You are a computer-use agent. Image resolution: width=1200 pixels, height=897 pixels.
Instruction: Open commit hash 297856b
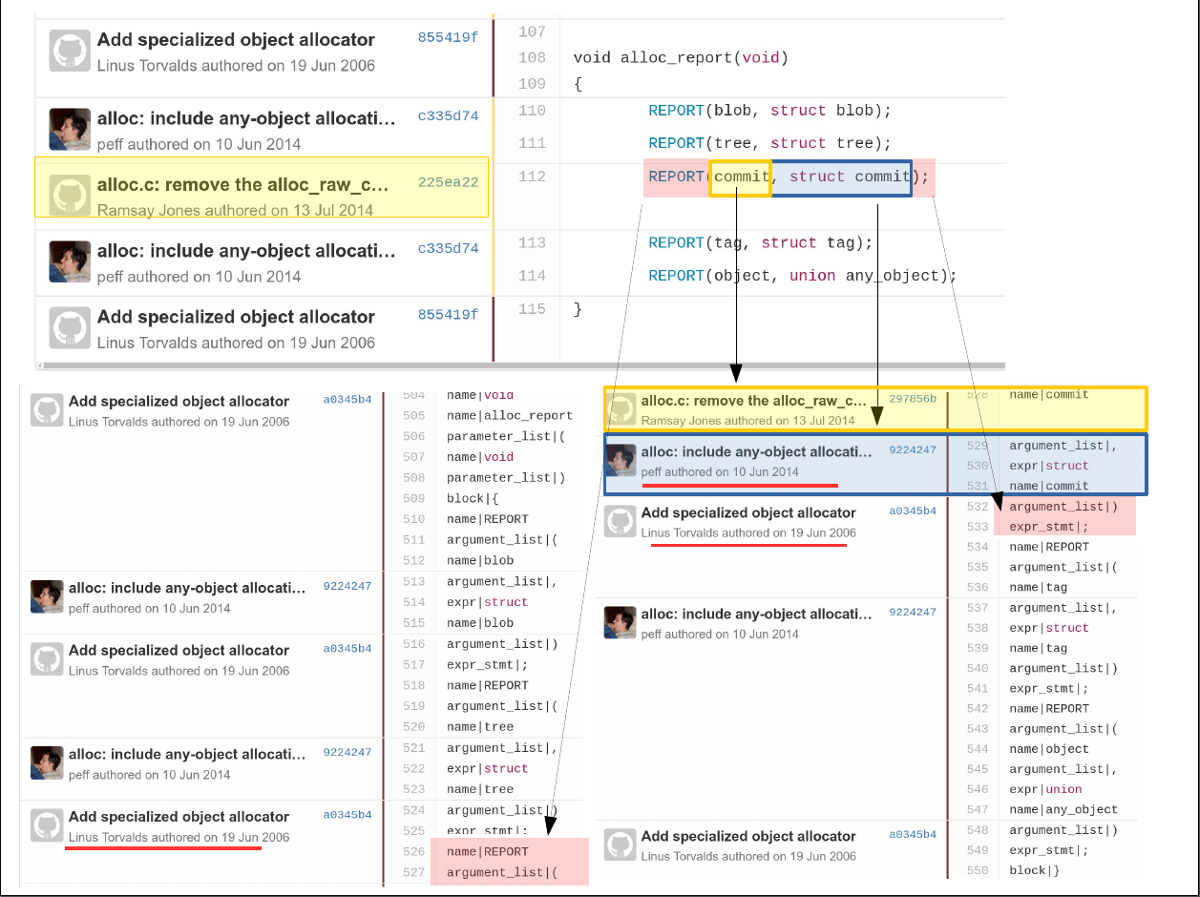912,399
